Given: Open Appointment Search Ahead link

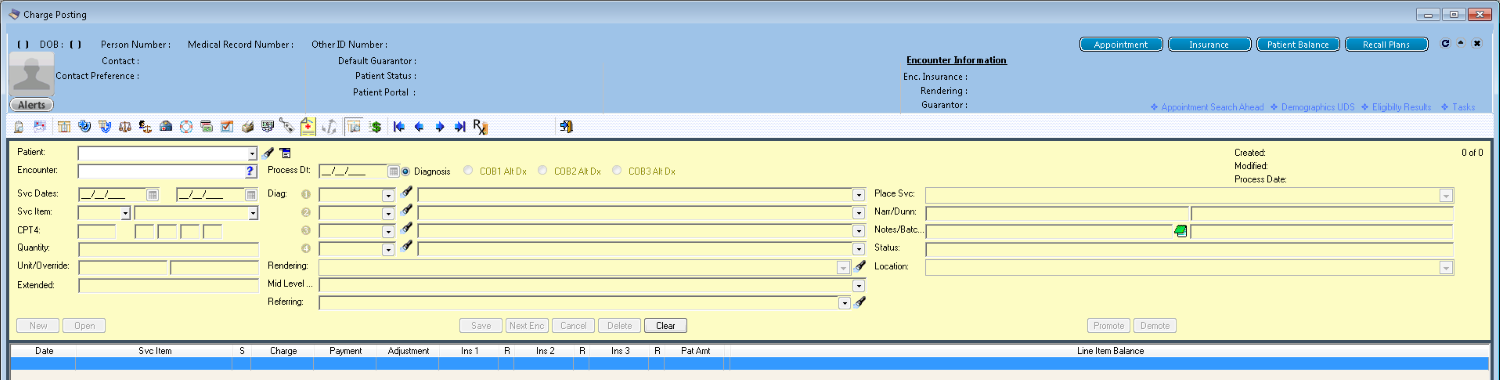Looking at the screenshot, I should 1207,107.
